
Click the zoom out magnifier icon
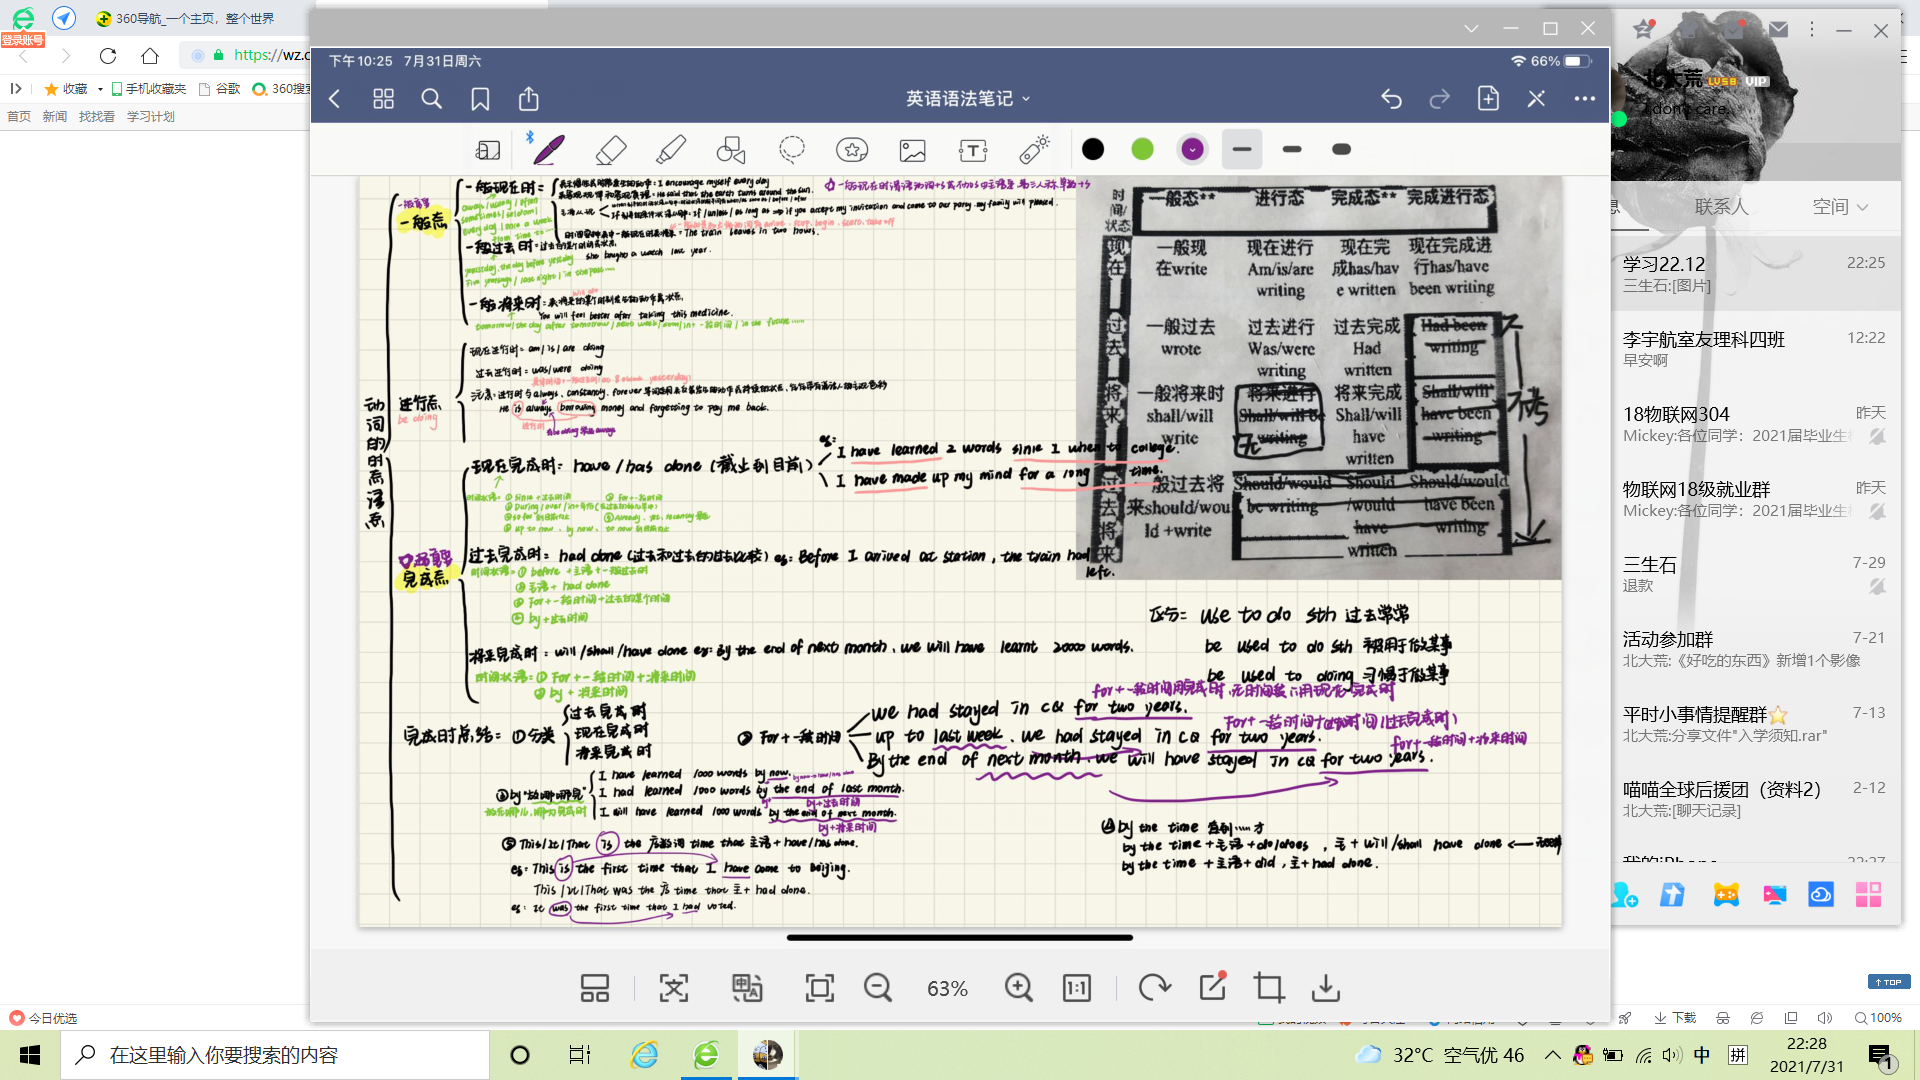point(877,988)
